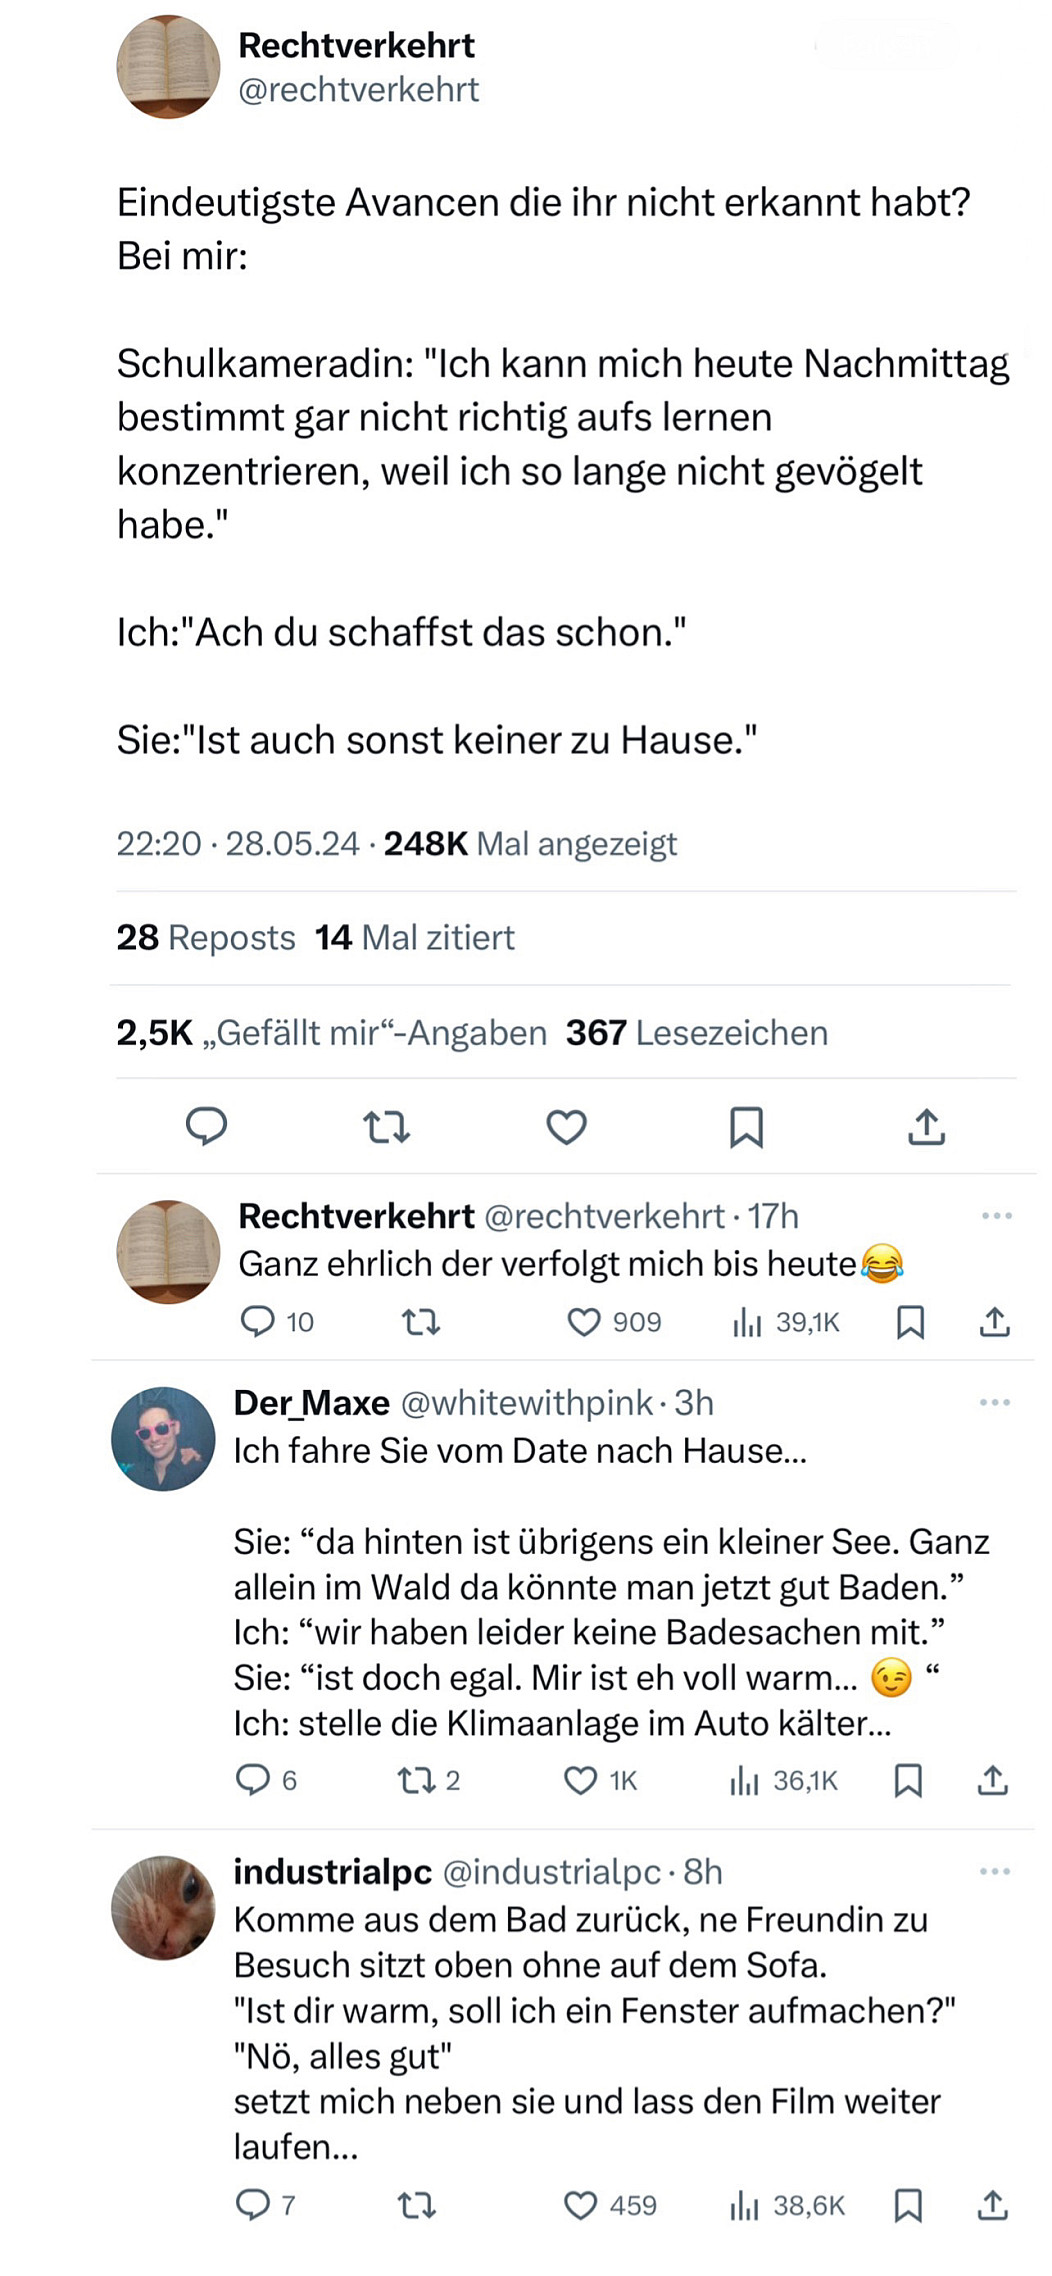The image size is (1052, 2276).
Task: Open Der_Maxe's profile picture
Action: 163,1439
